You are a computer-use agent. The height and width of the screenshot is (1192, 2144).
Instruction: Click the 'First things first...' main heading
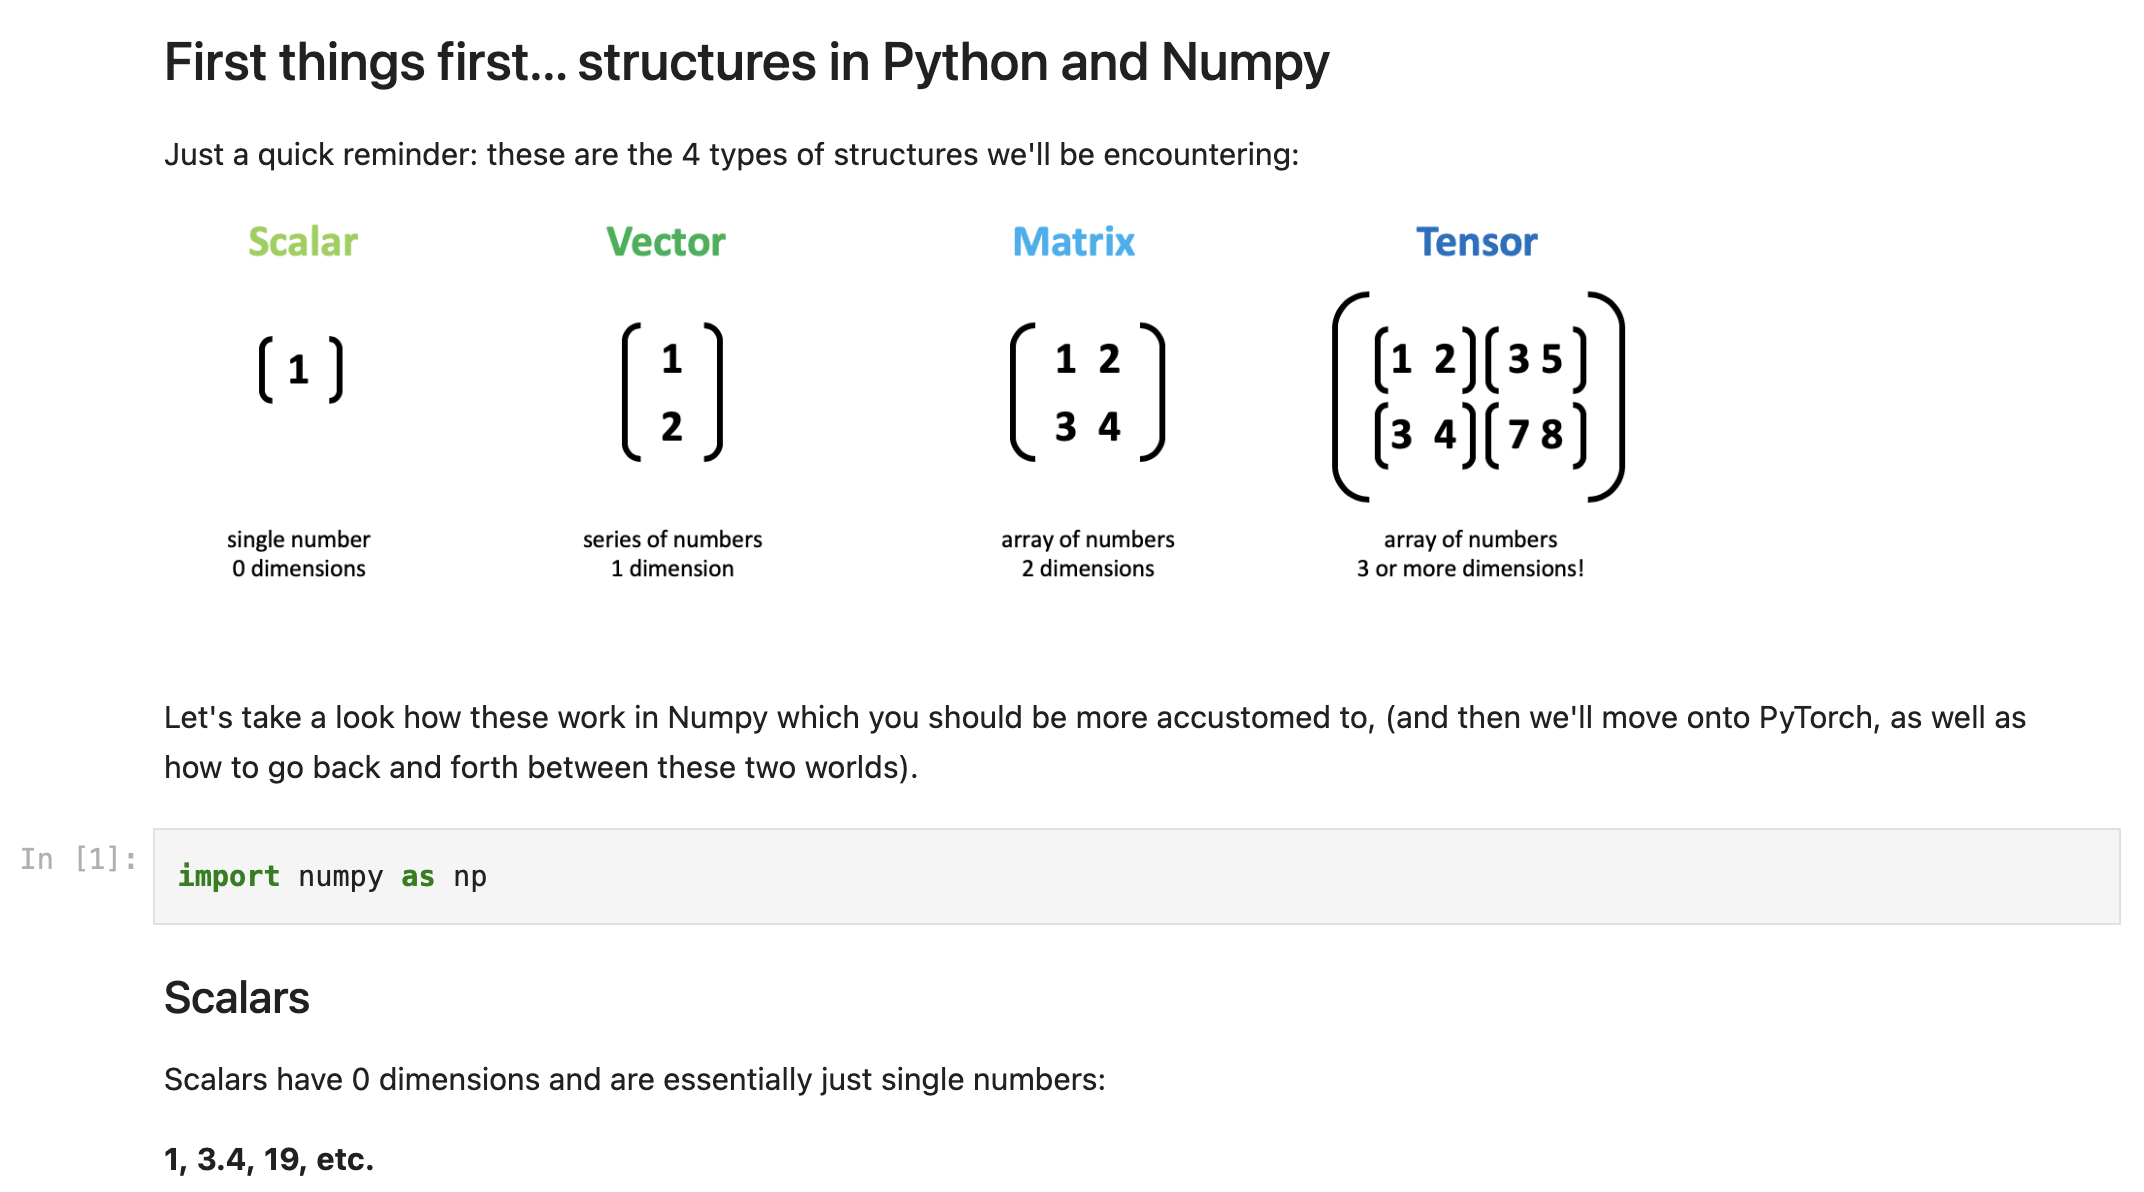(746, 62)
